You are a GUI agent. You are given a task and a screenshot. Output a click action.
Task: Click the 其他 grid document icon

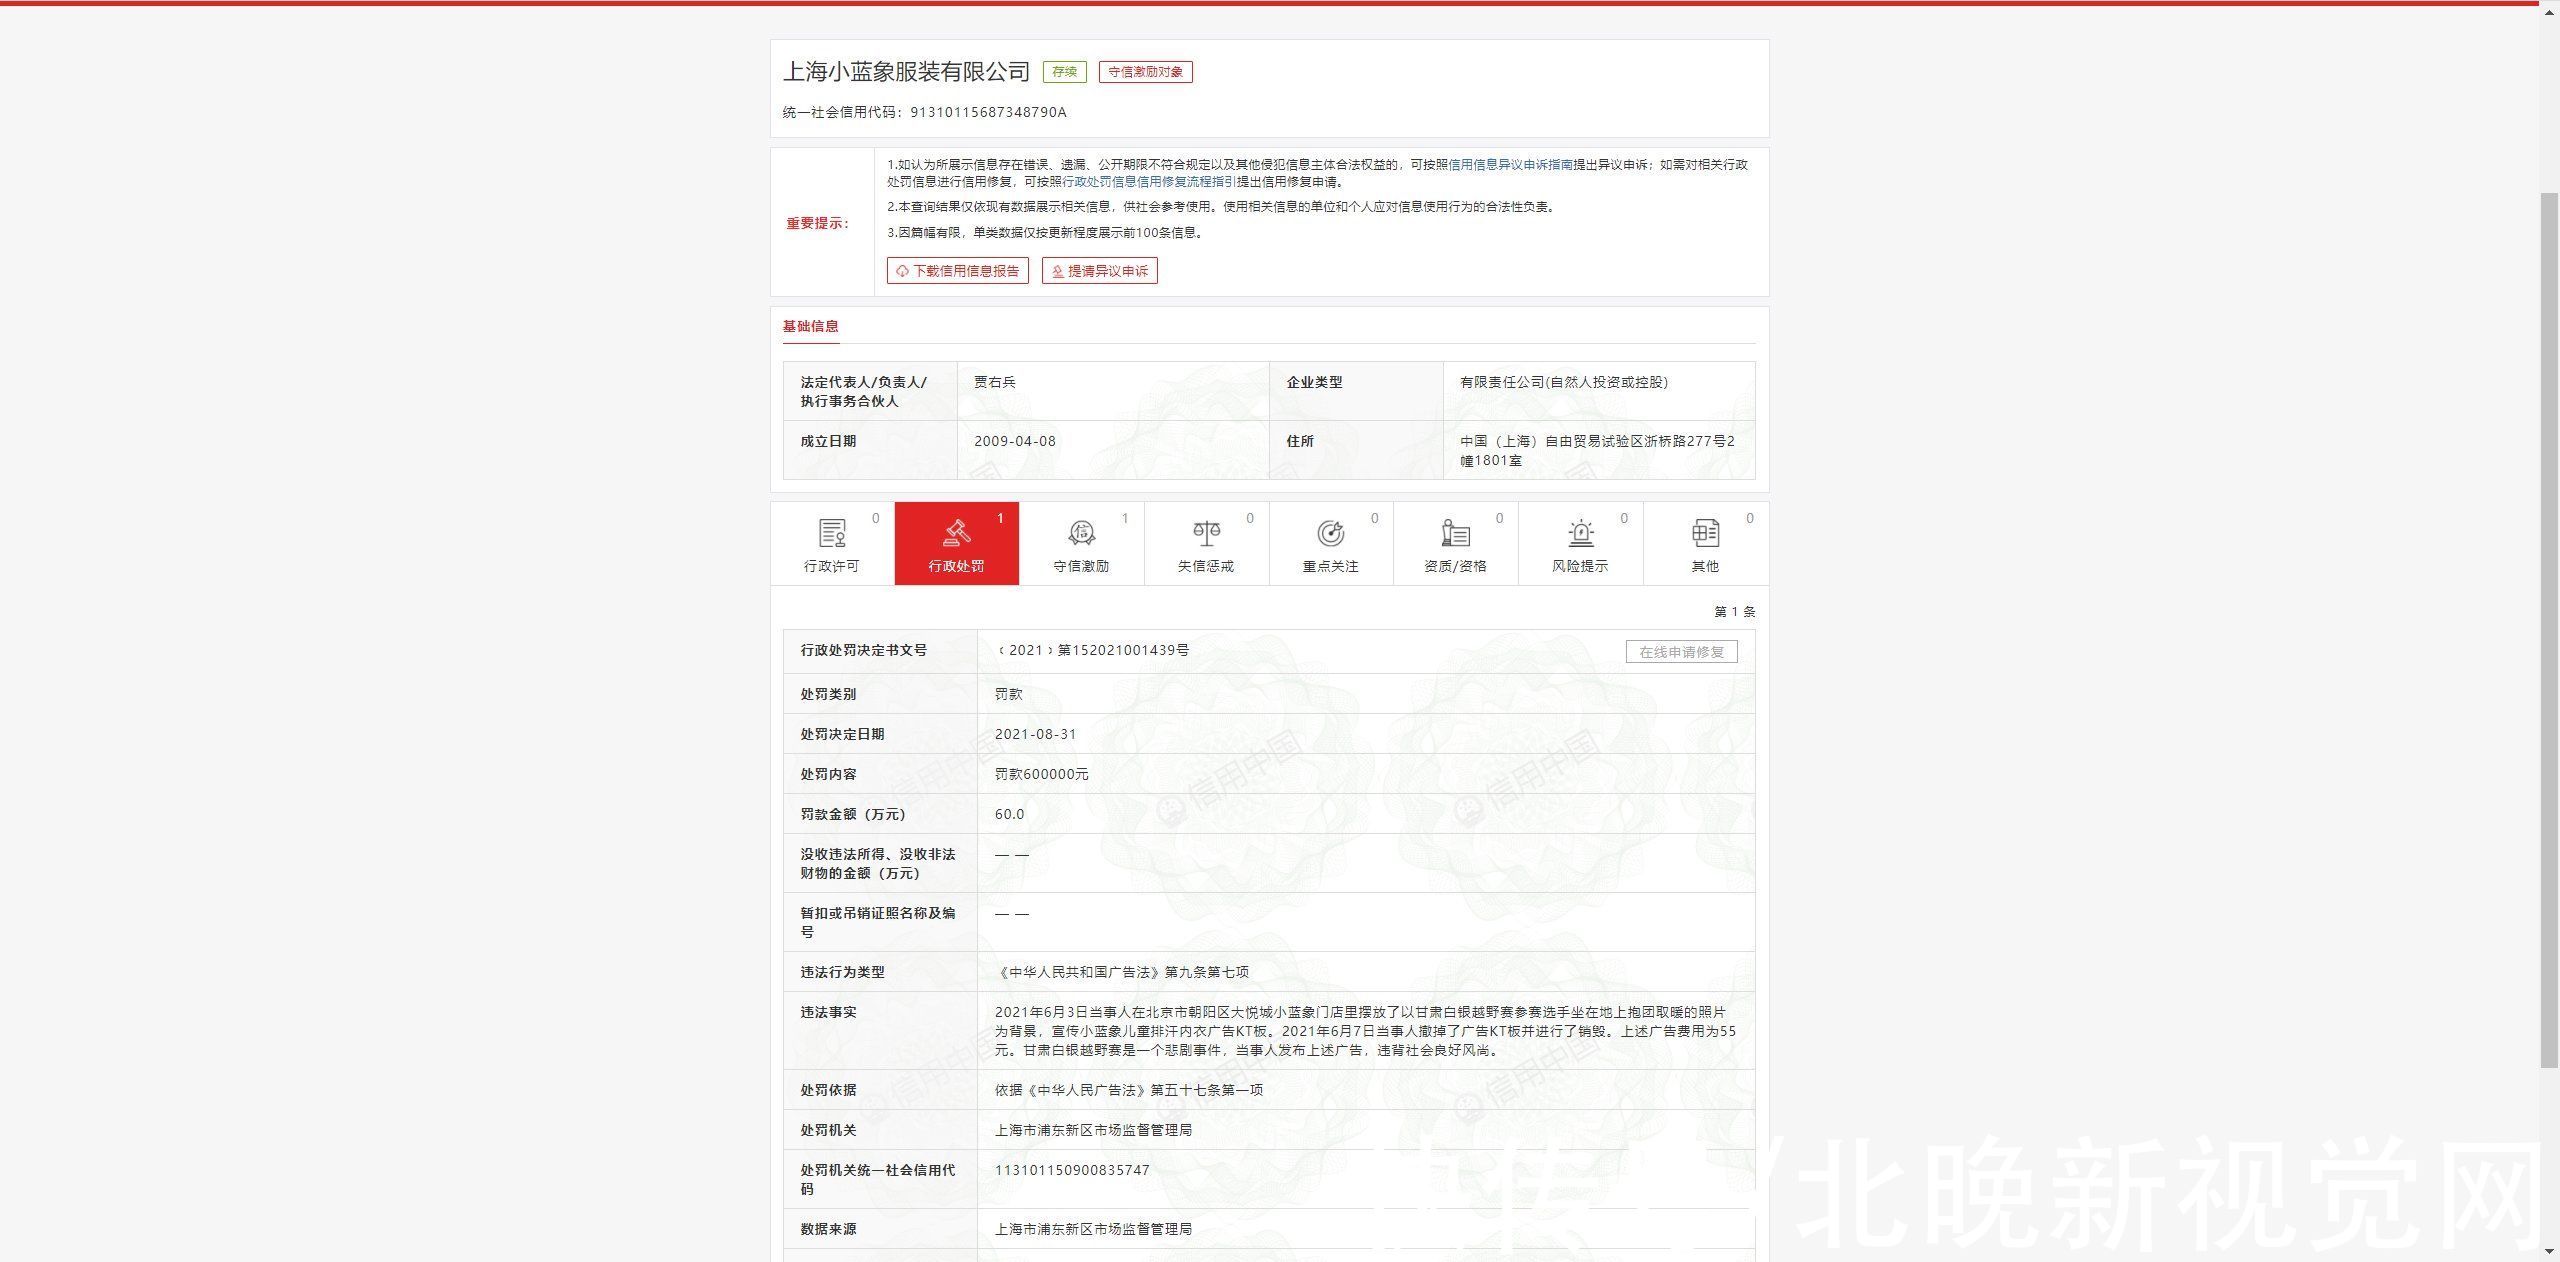pyautogui.click(x=1706, y=533)
